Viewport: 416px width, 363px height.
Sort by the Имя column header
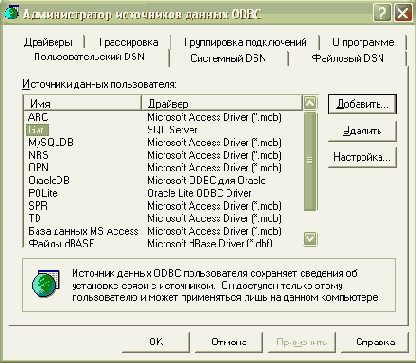(83, 103)
